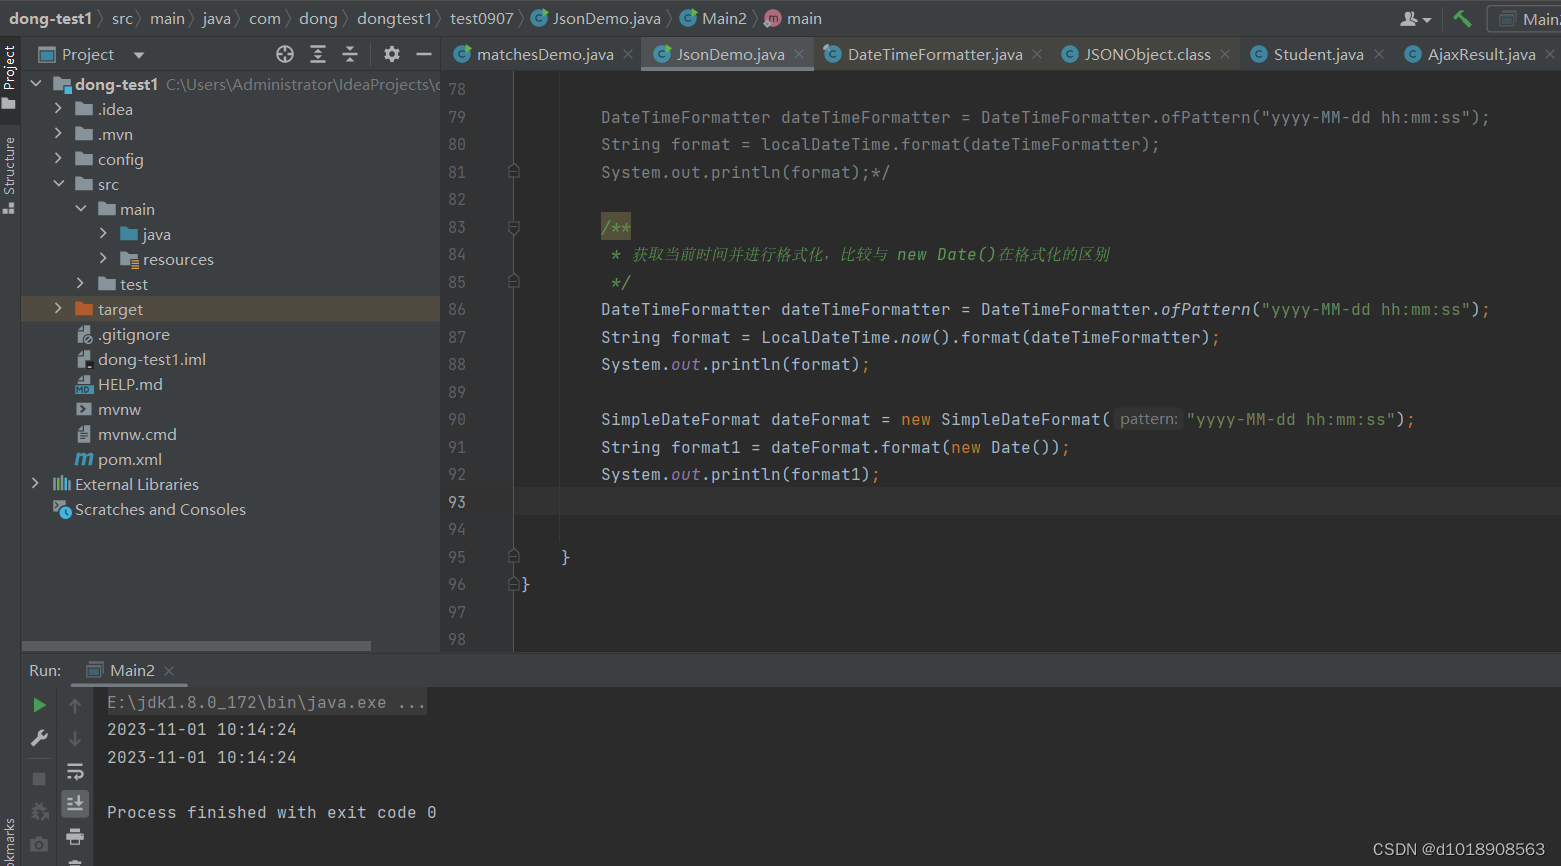The image size is (1561, 866).
Task: Toggle scroll to end in console
Action: (75, 803)
